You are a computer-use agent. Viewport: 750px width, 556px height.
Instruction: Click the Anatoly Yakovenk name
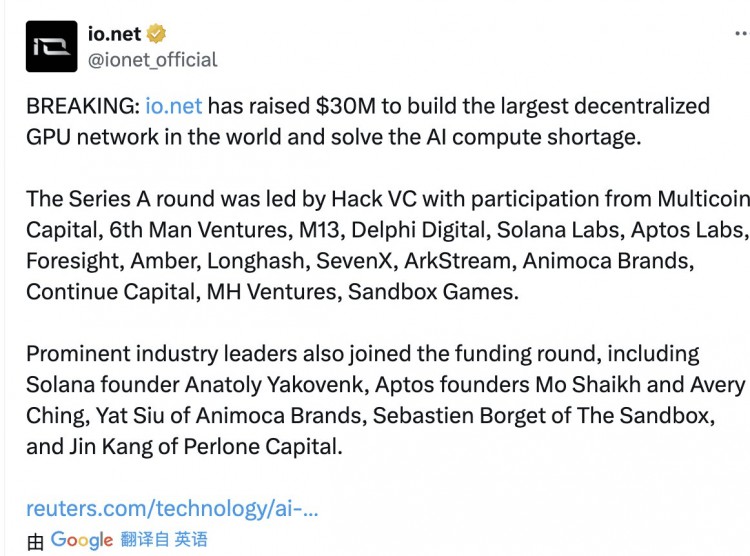pyautogui.click(x=274, y=384)
